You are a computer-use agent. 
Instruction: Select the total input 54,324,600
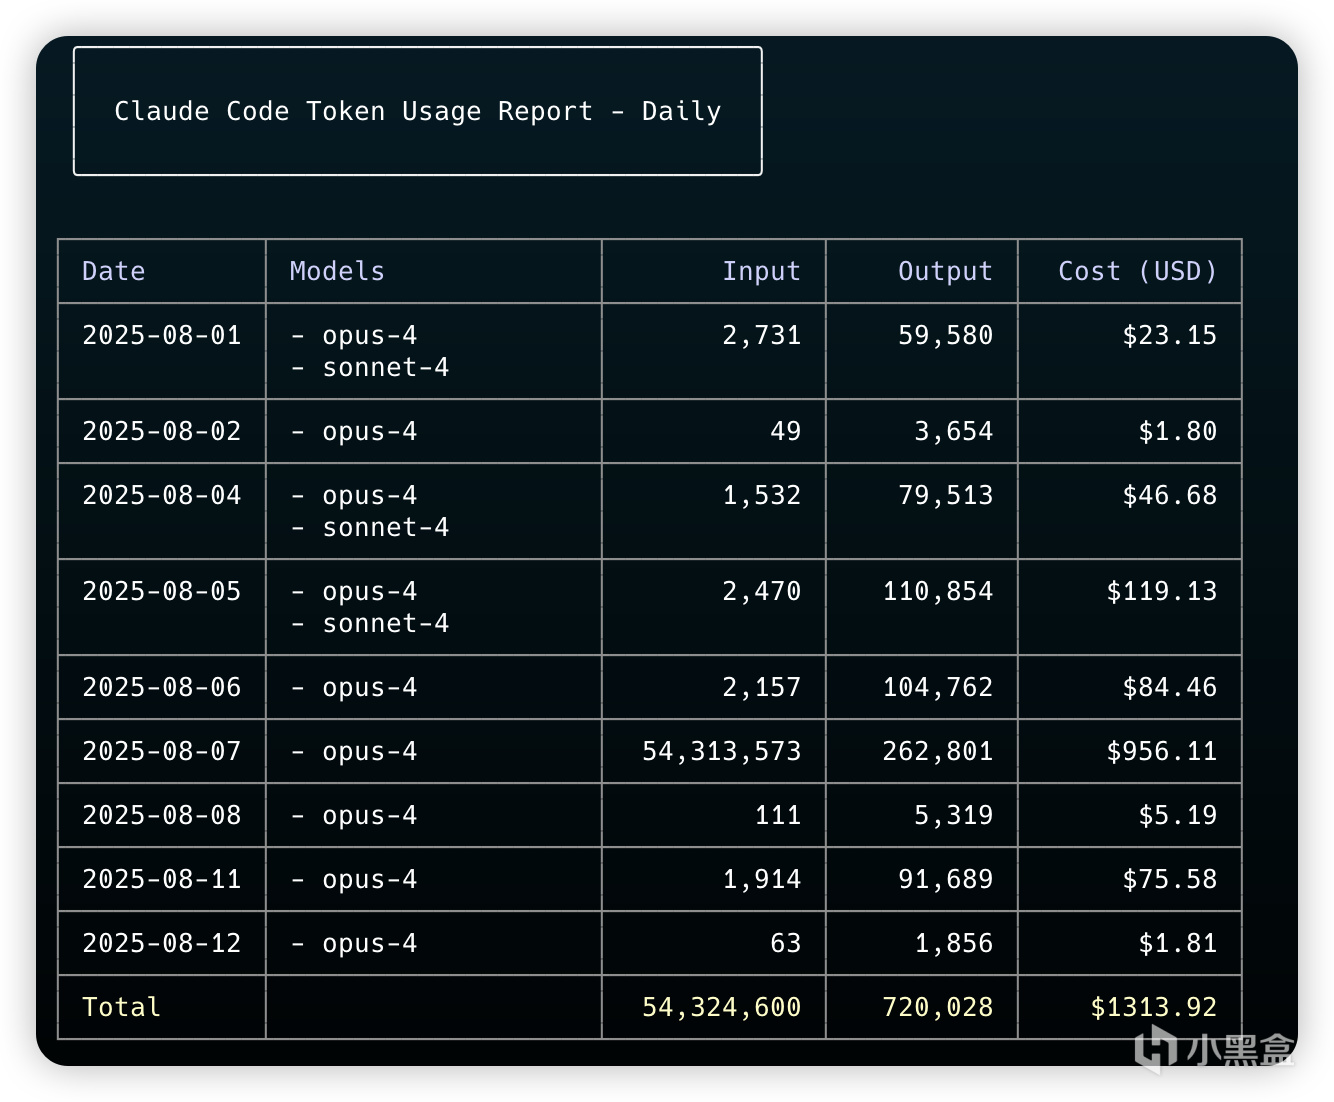(722, 1007)
